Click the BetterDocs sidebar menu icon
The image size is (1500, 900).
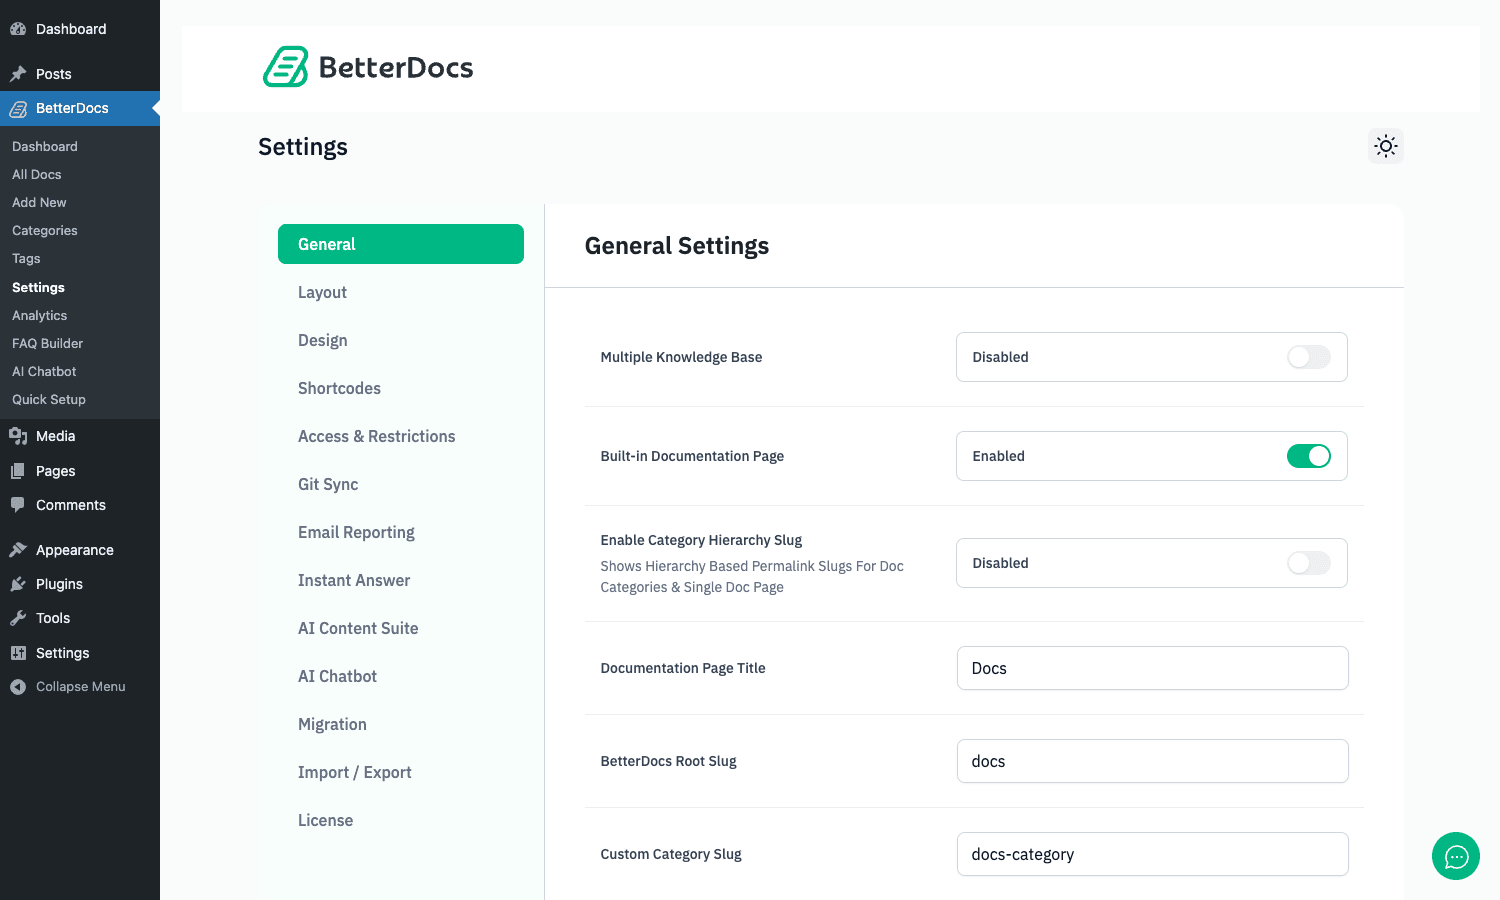[x=18, y=108]
